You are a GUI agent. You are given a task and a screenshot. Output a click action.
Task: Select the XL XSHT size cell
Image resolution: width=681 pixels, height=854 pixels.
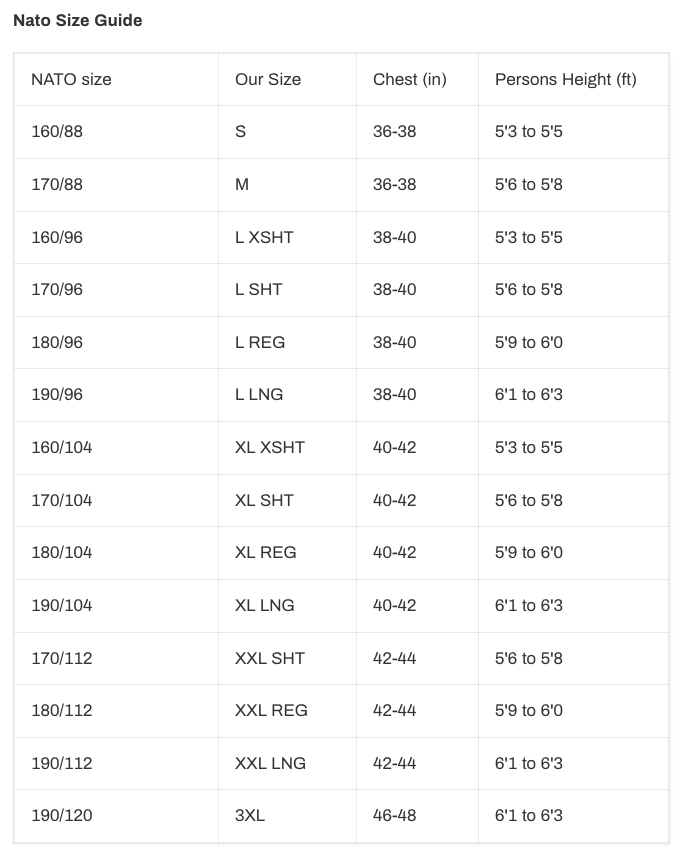(x=270, y=447)
